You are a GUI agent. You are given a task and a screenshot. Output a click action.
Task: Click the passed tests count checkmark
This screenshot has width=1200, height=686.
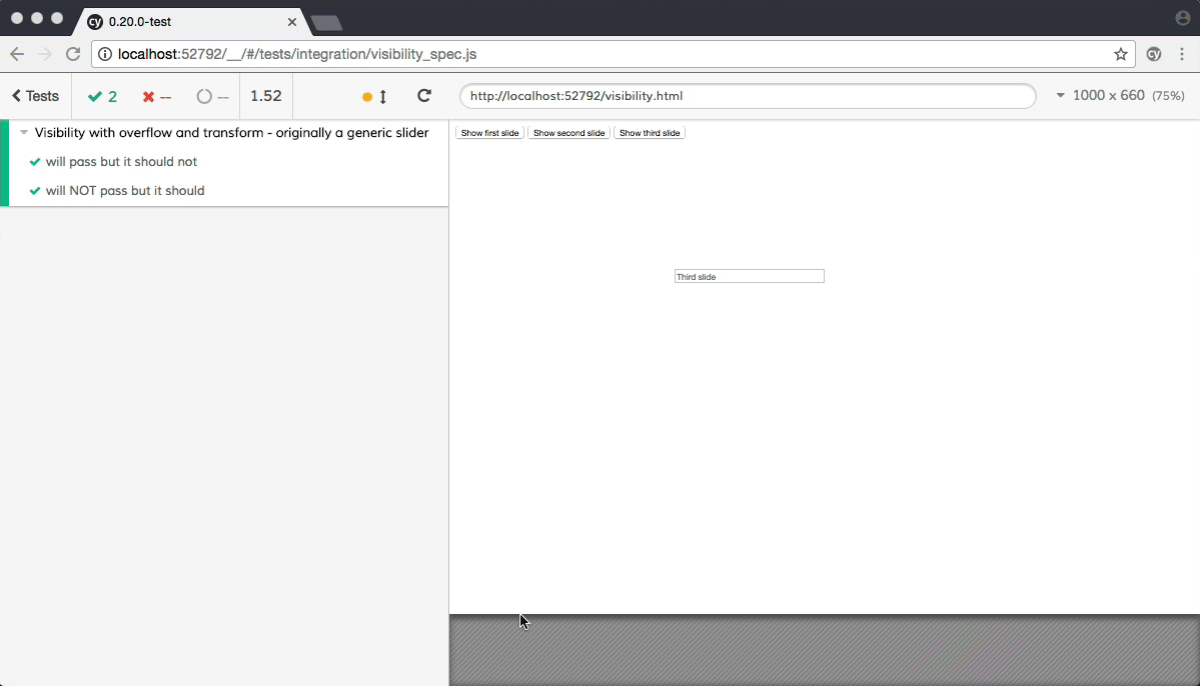click(96, 97)
